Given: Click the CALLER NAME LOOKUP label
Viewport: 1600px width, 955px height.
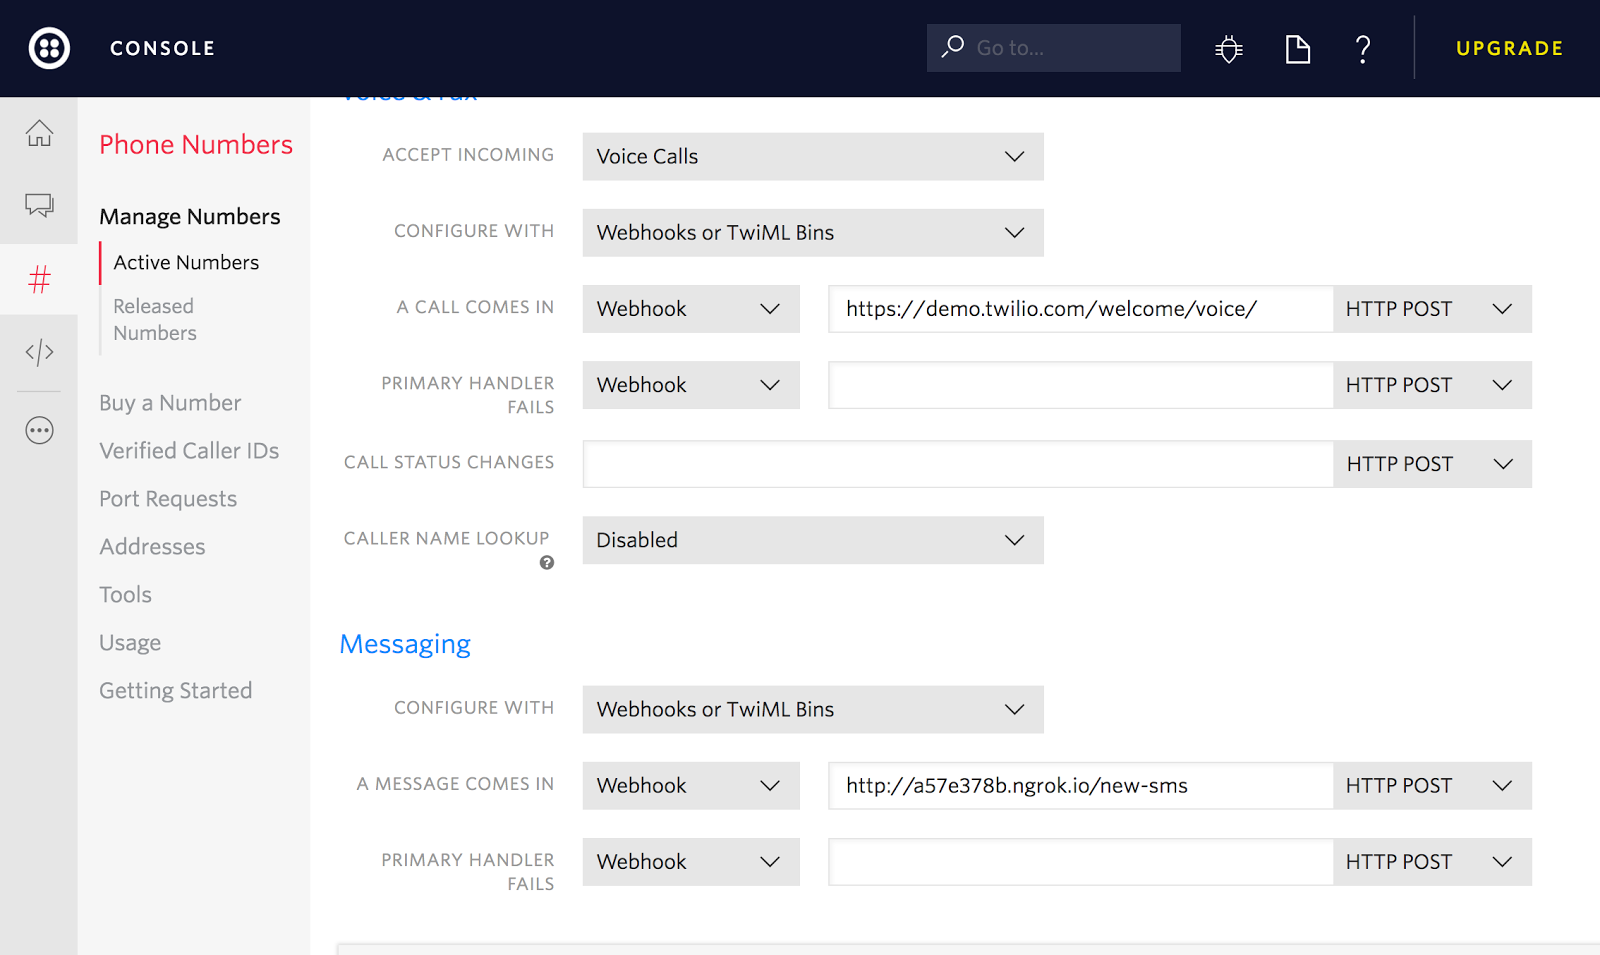Looking at the screenshot, I should click(x=447, y=538).
